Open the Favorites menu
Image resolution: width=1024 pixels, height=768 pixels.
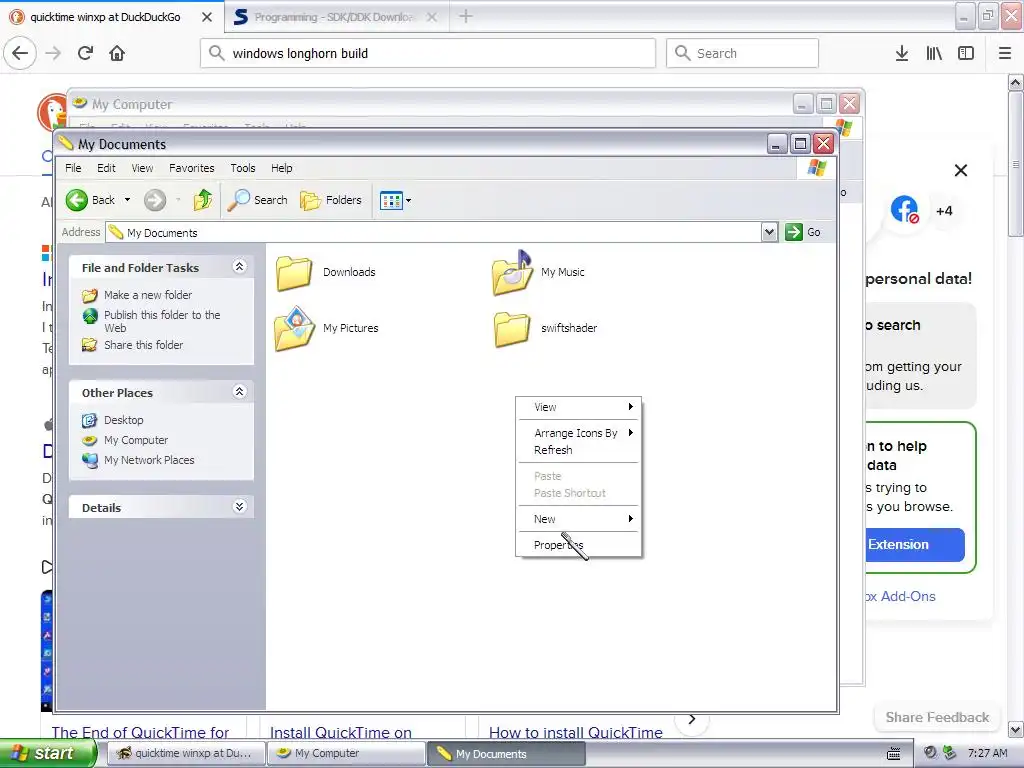[191, 168]
